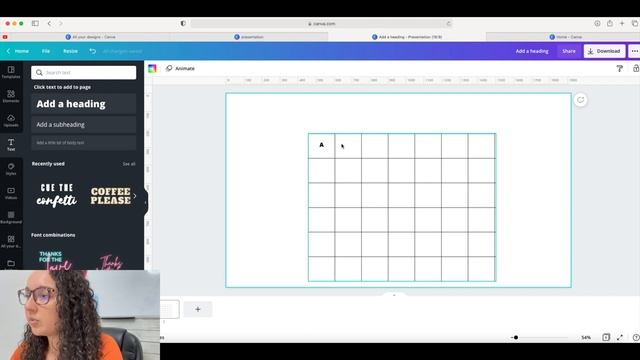Open the Templates sidebar panel
640x360 pixels.
tap(11, 72)
